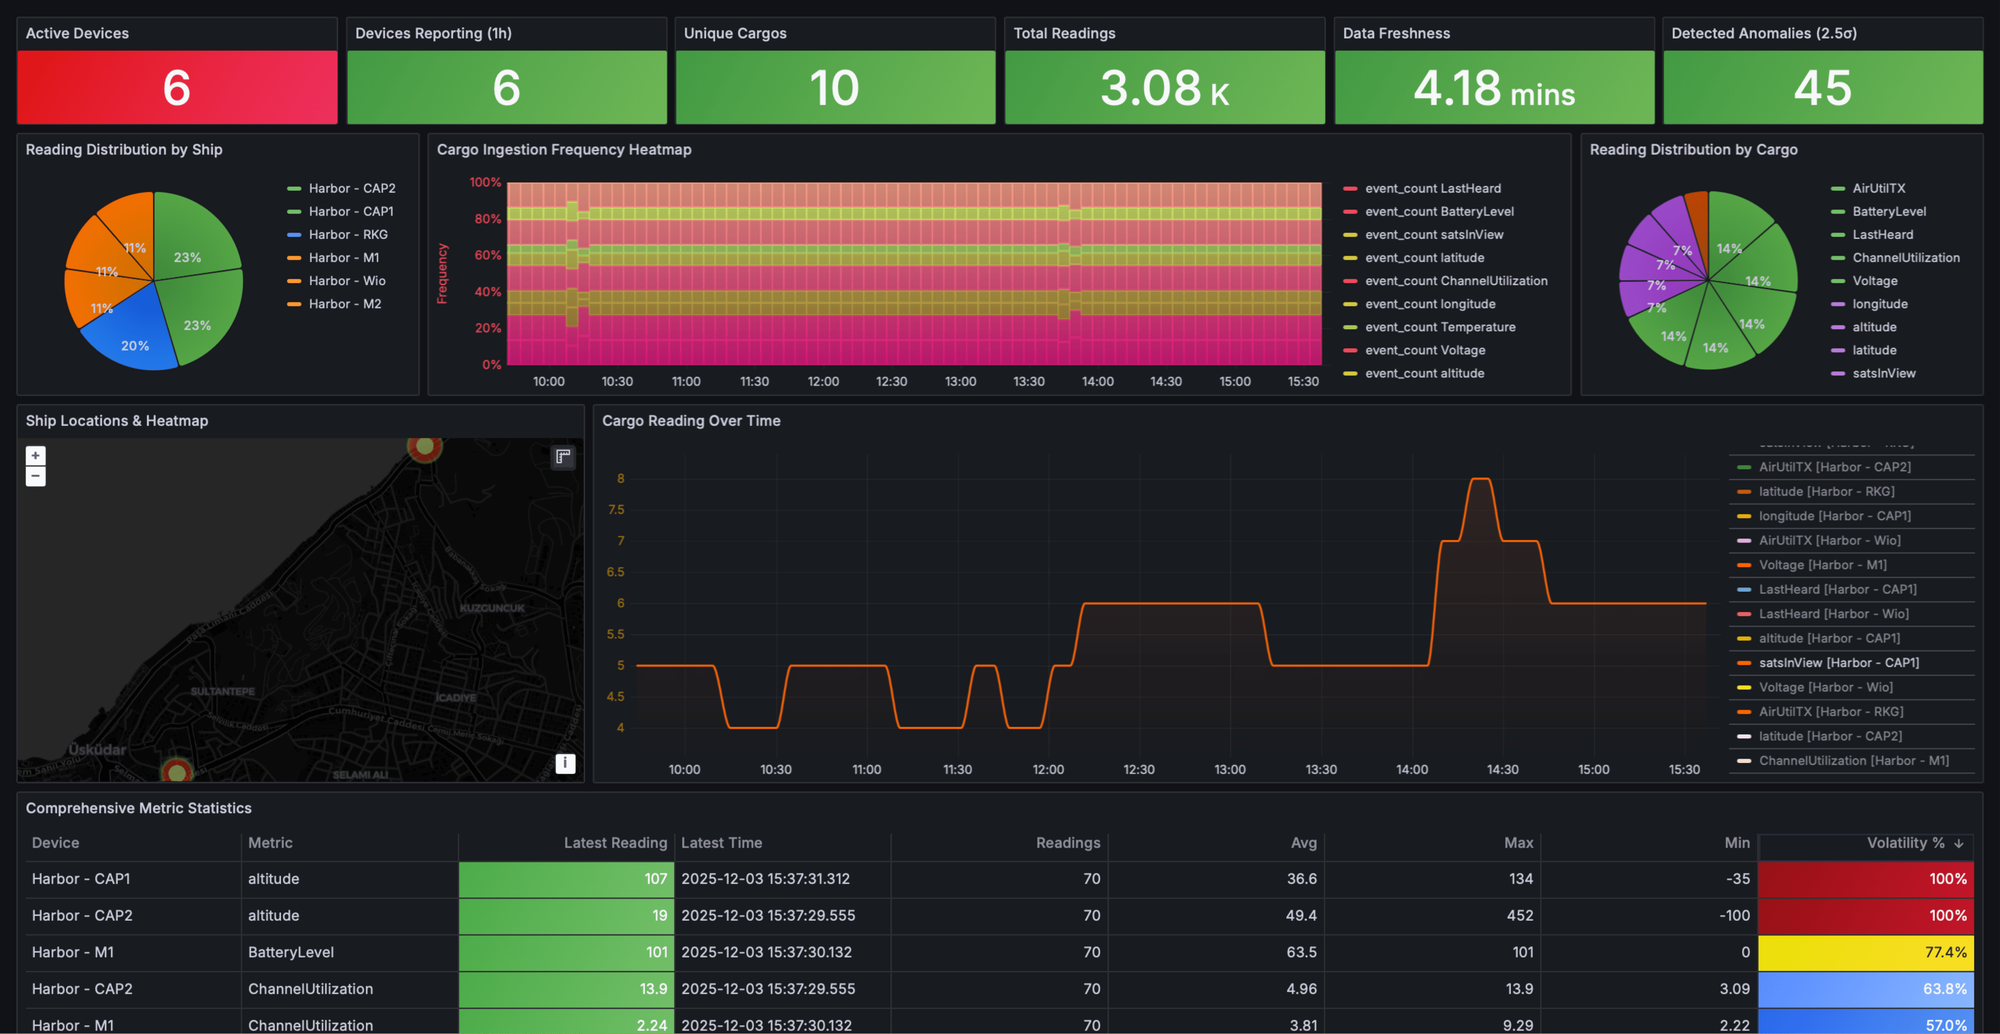The width and height of the screenshot is (2000, 1034).
Task: Zoom in on the Ship Locations map
Action: (36, 456)
